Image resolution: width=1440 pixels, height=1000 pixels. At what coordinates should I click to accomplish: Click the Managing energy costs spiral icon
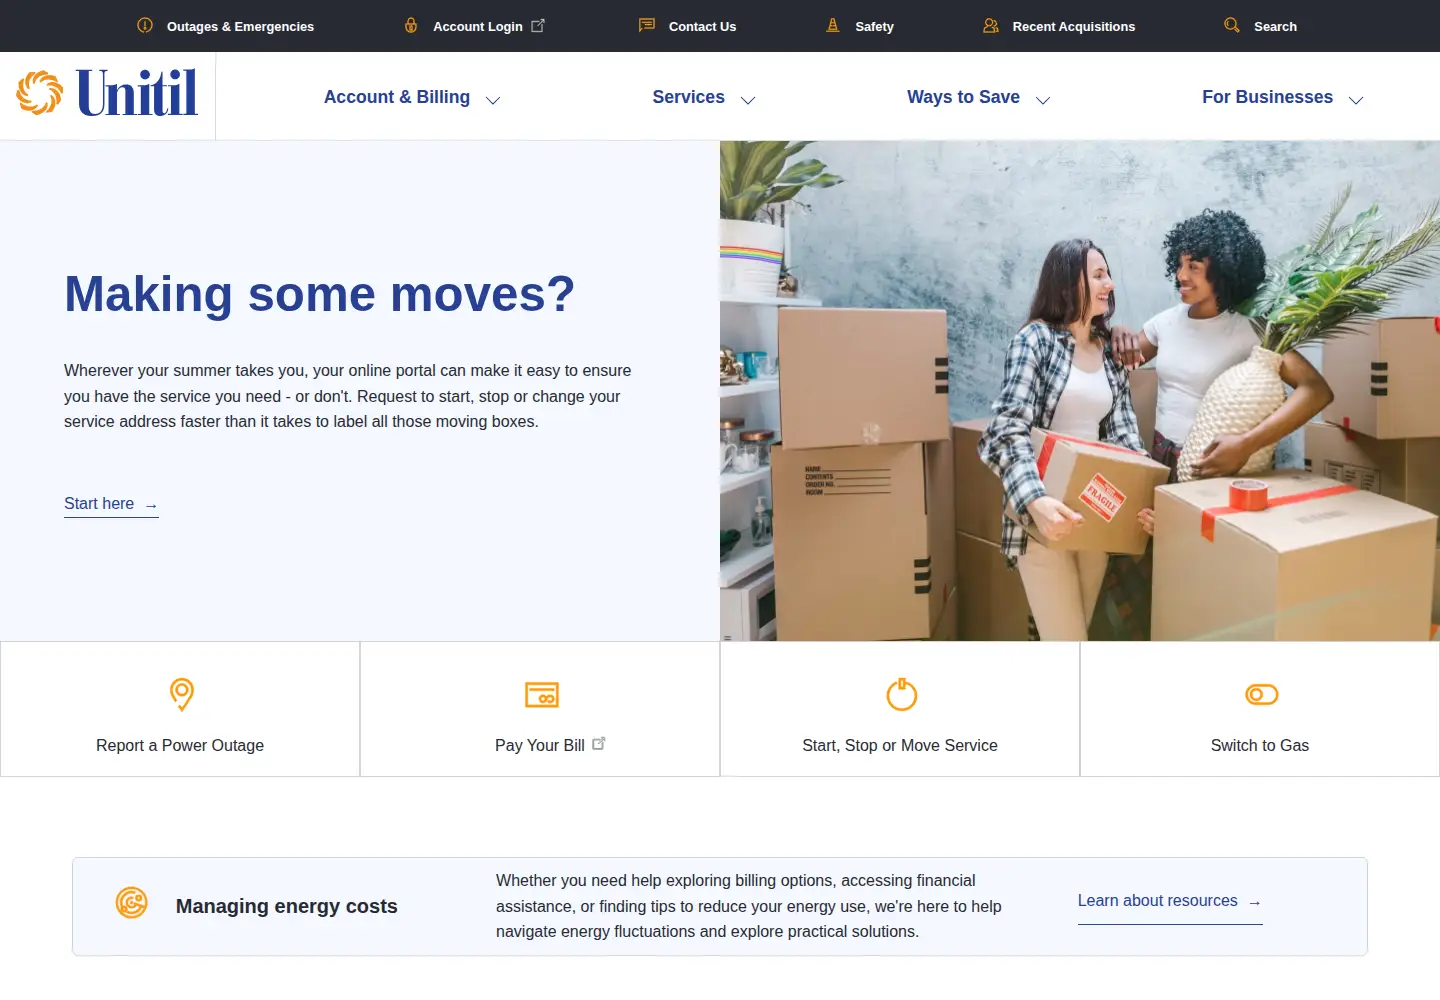coord(132,902)
